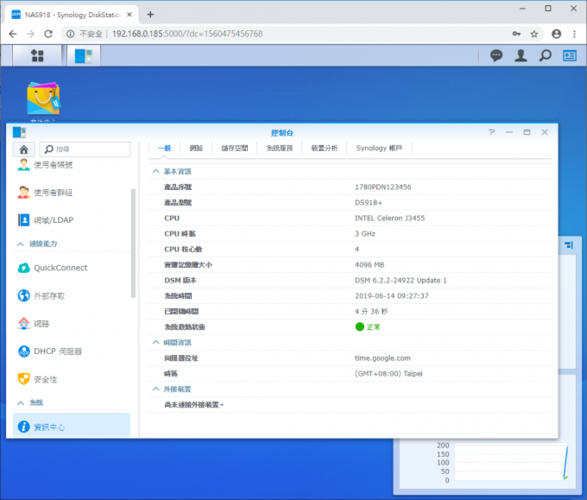Viewport: 587px width, 500px height.
Task: Click the Control Panel home icon
Action: (x=24, y=149)
